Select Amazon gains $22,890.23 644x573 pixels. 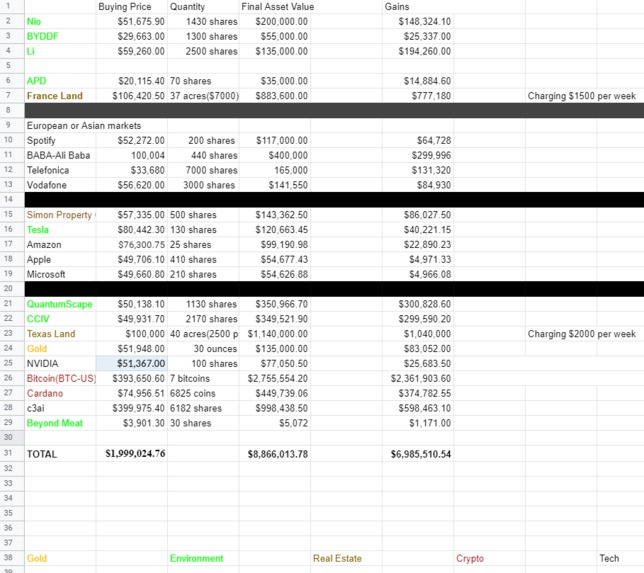pyautogui.click(x=418, y=244)
